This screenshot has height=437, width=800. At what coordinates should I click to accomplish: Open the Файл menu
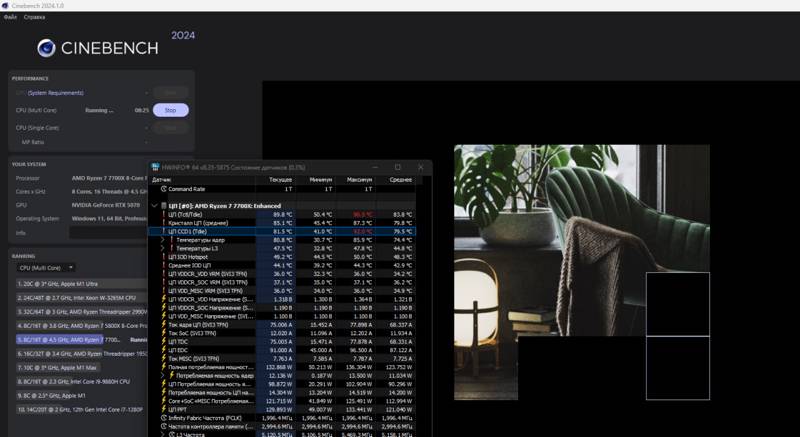pos(10,17)
